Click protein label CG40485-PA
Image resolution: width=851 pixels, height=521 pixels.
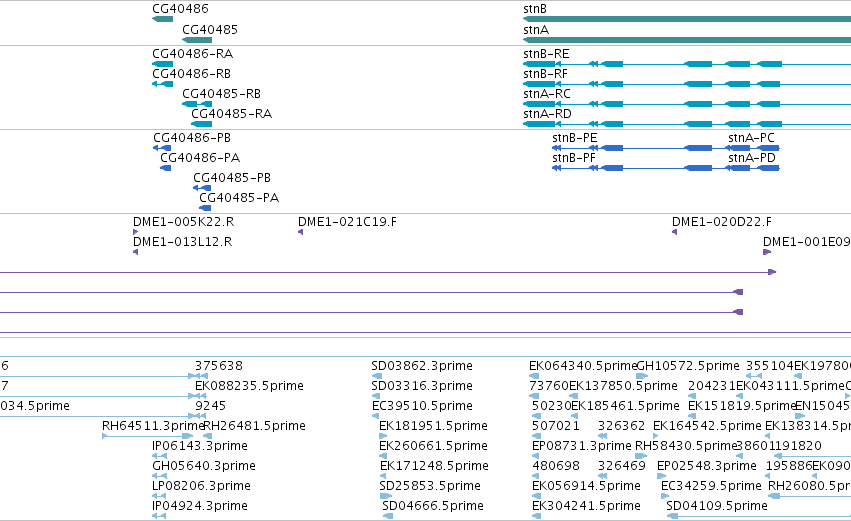click(239, 198)
